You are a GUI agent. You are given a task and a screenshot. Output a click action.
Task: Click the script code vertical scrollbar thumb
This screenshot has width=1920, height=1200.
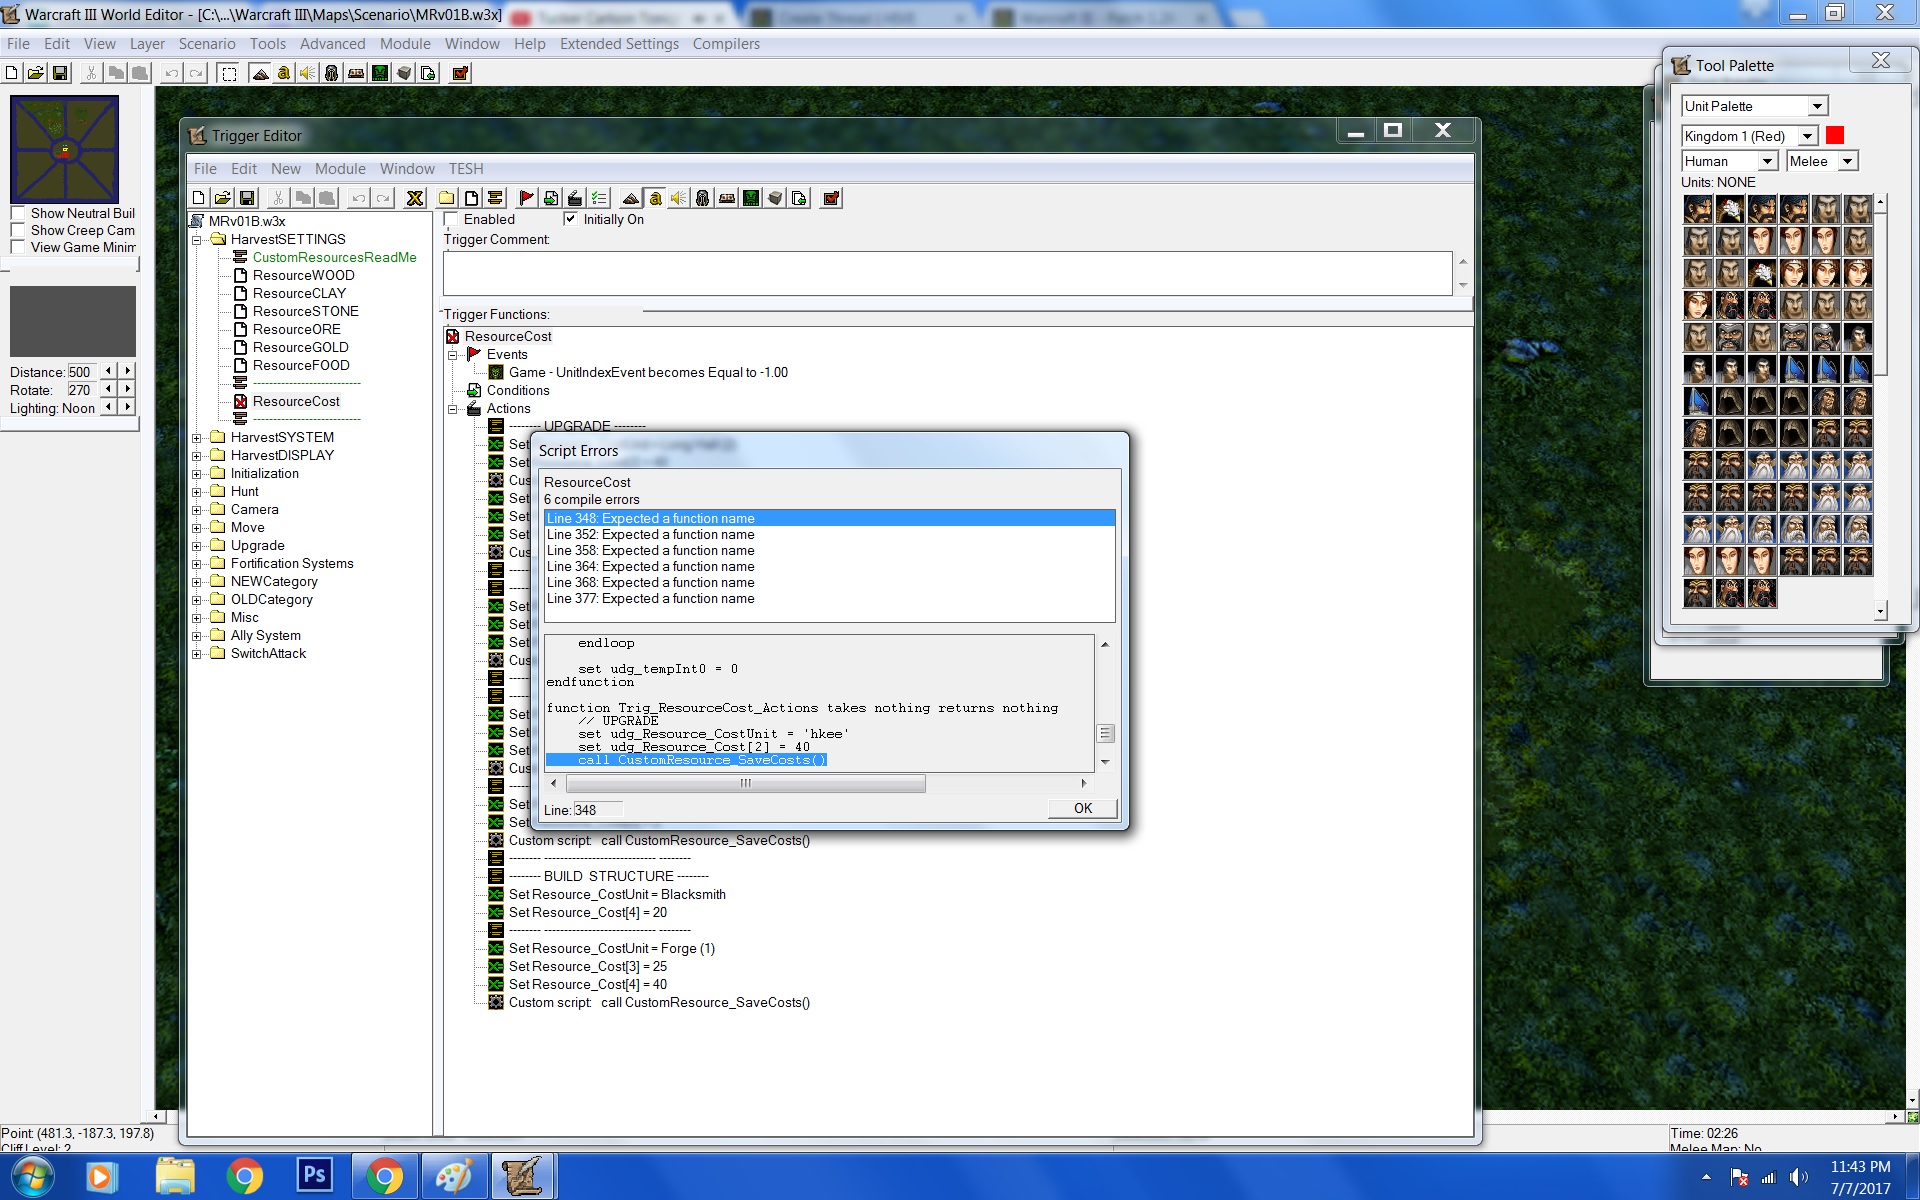pos(1105,734)
